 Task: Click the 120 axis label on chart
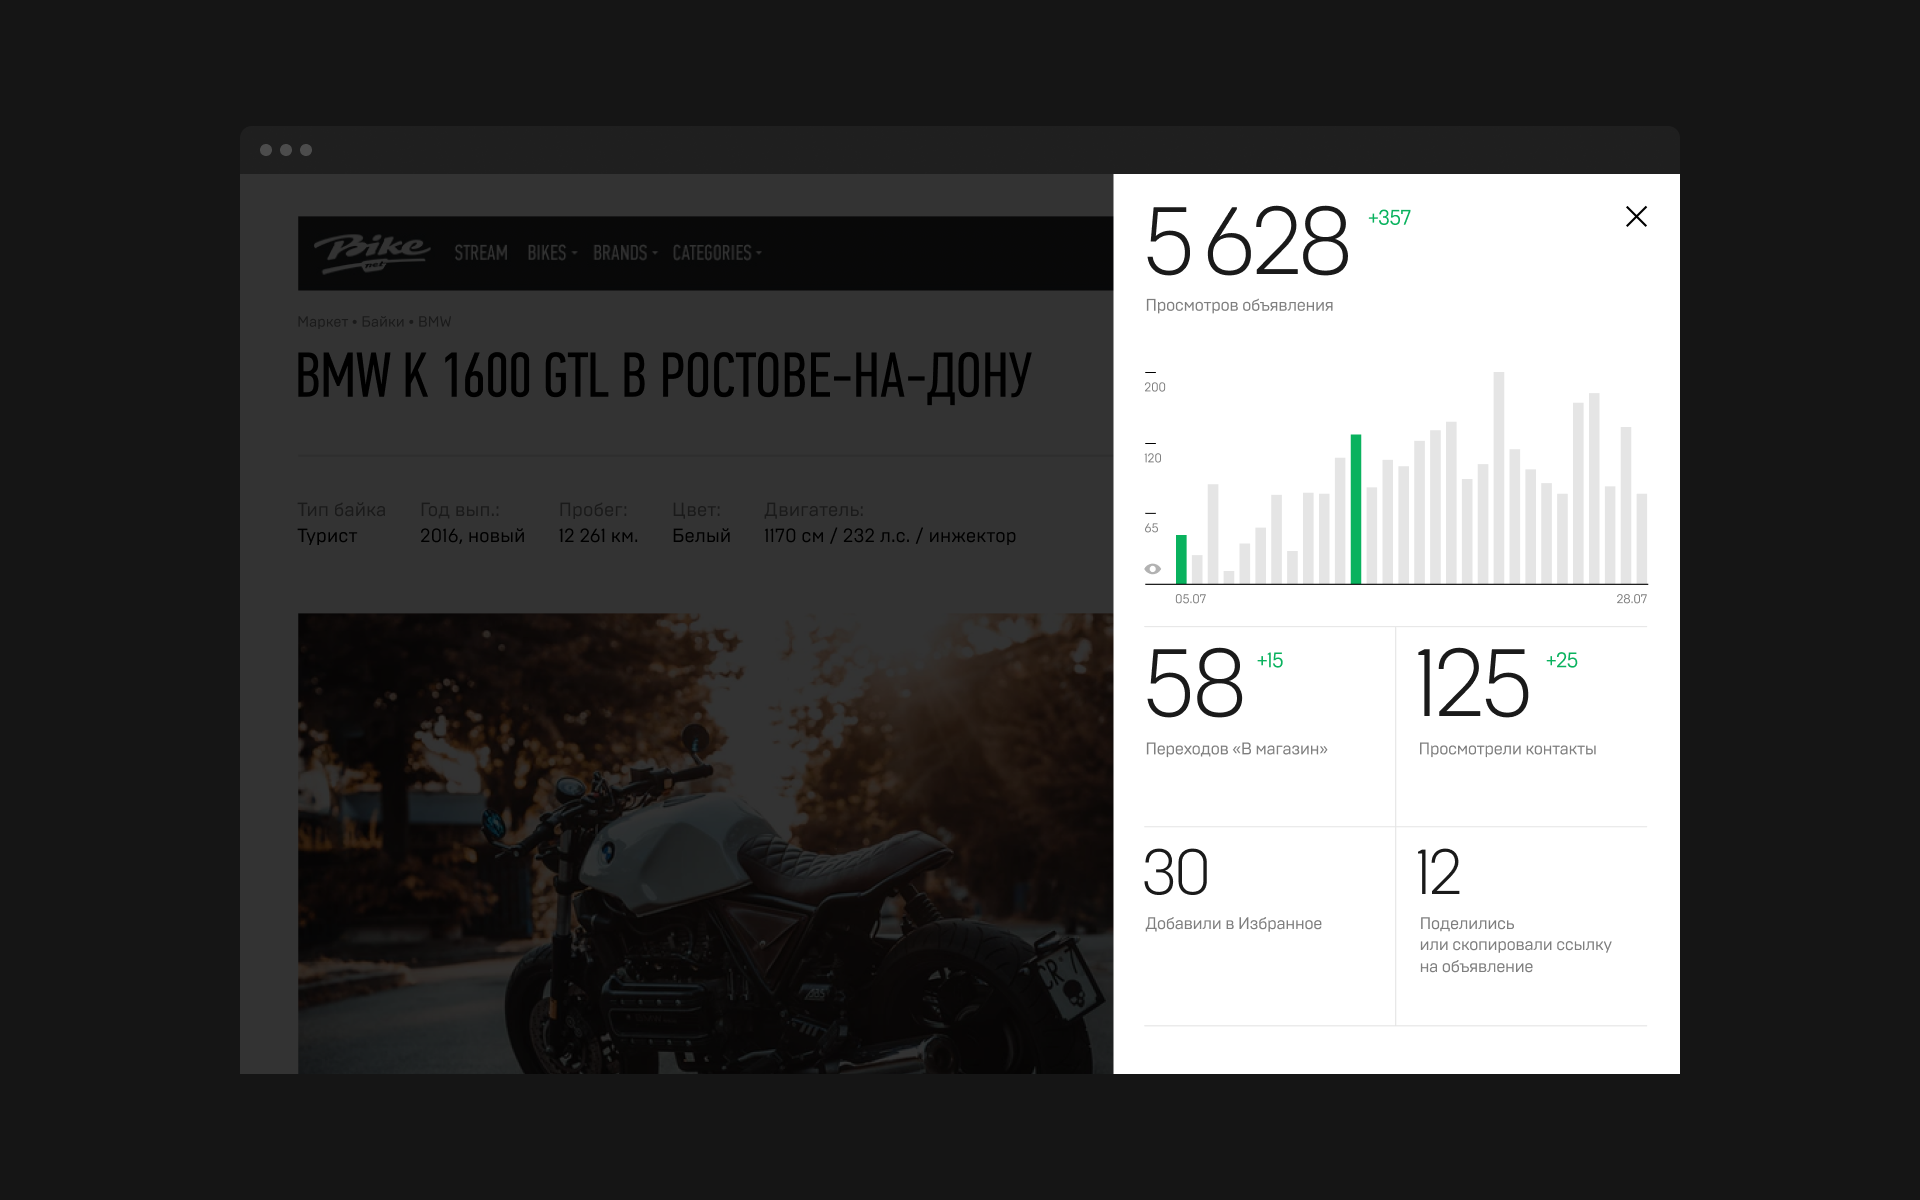[x=1153, y=459]
